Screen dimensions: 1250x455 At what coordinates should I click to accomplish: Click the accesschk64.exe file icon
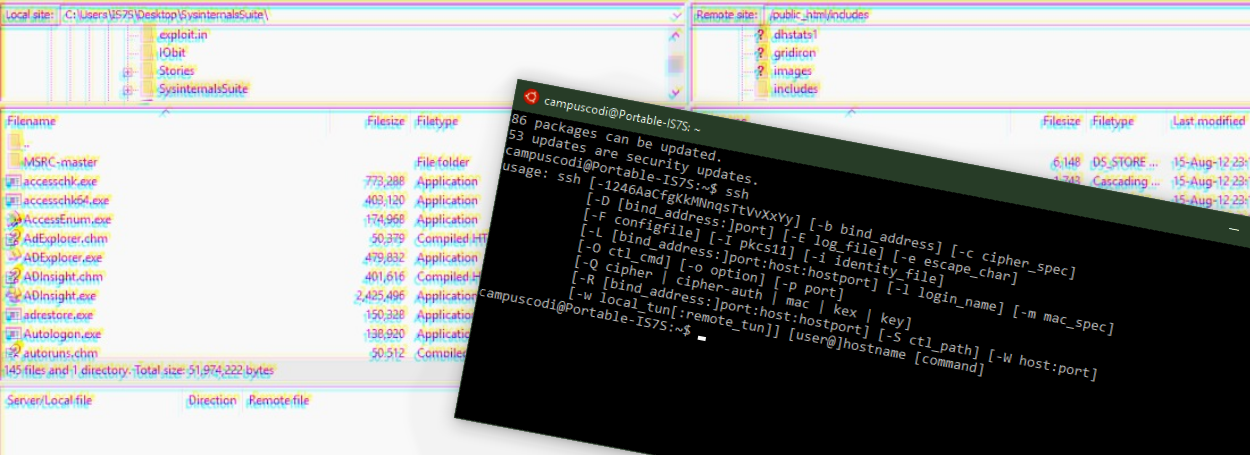(x=13, y=200)
